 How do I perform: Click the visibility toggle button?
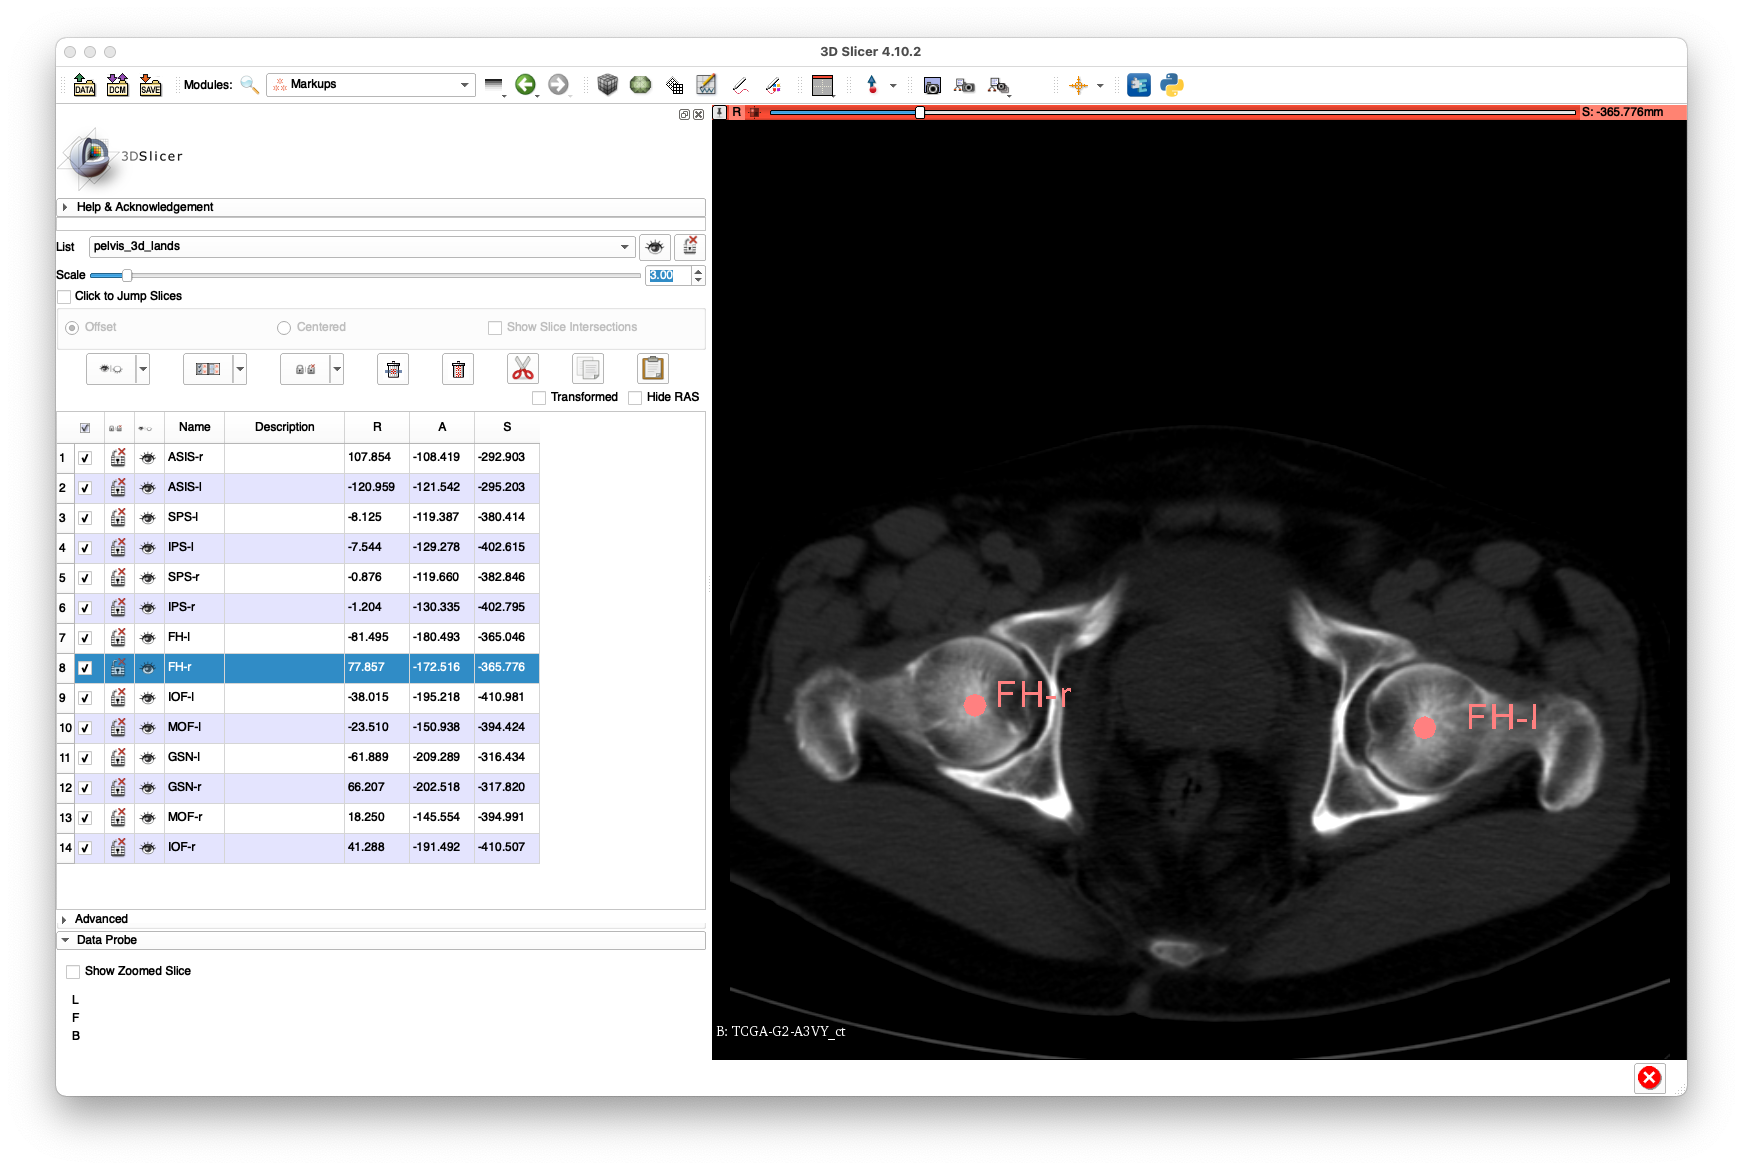coord(111,369)
